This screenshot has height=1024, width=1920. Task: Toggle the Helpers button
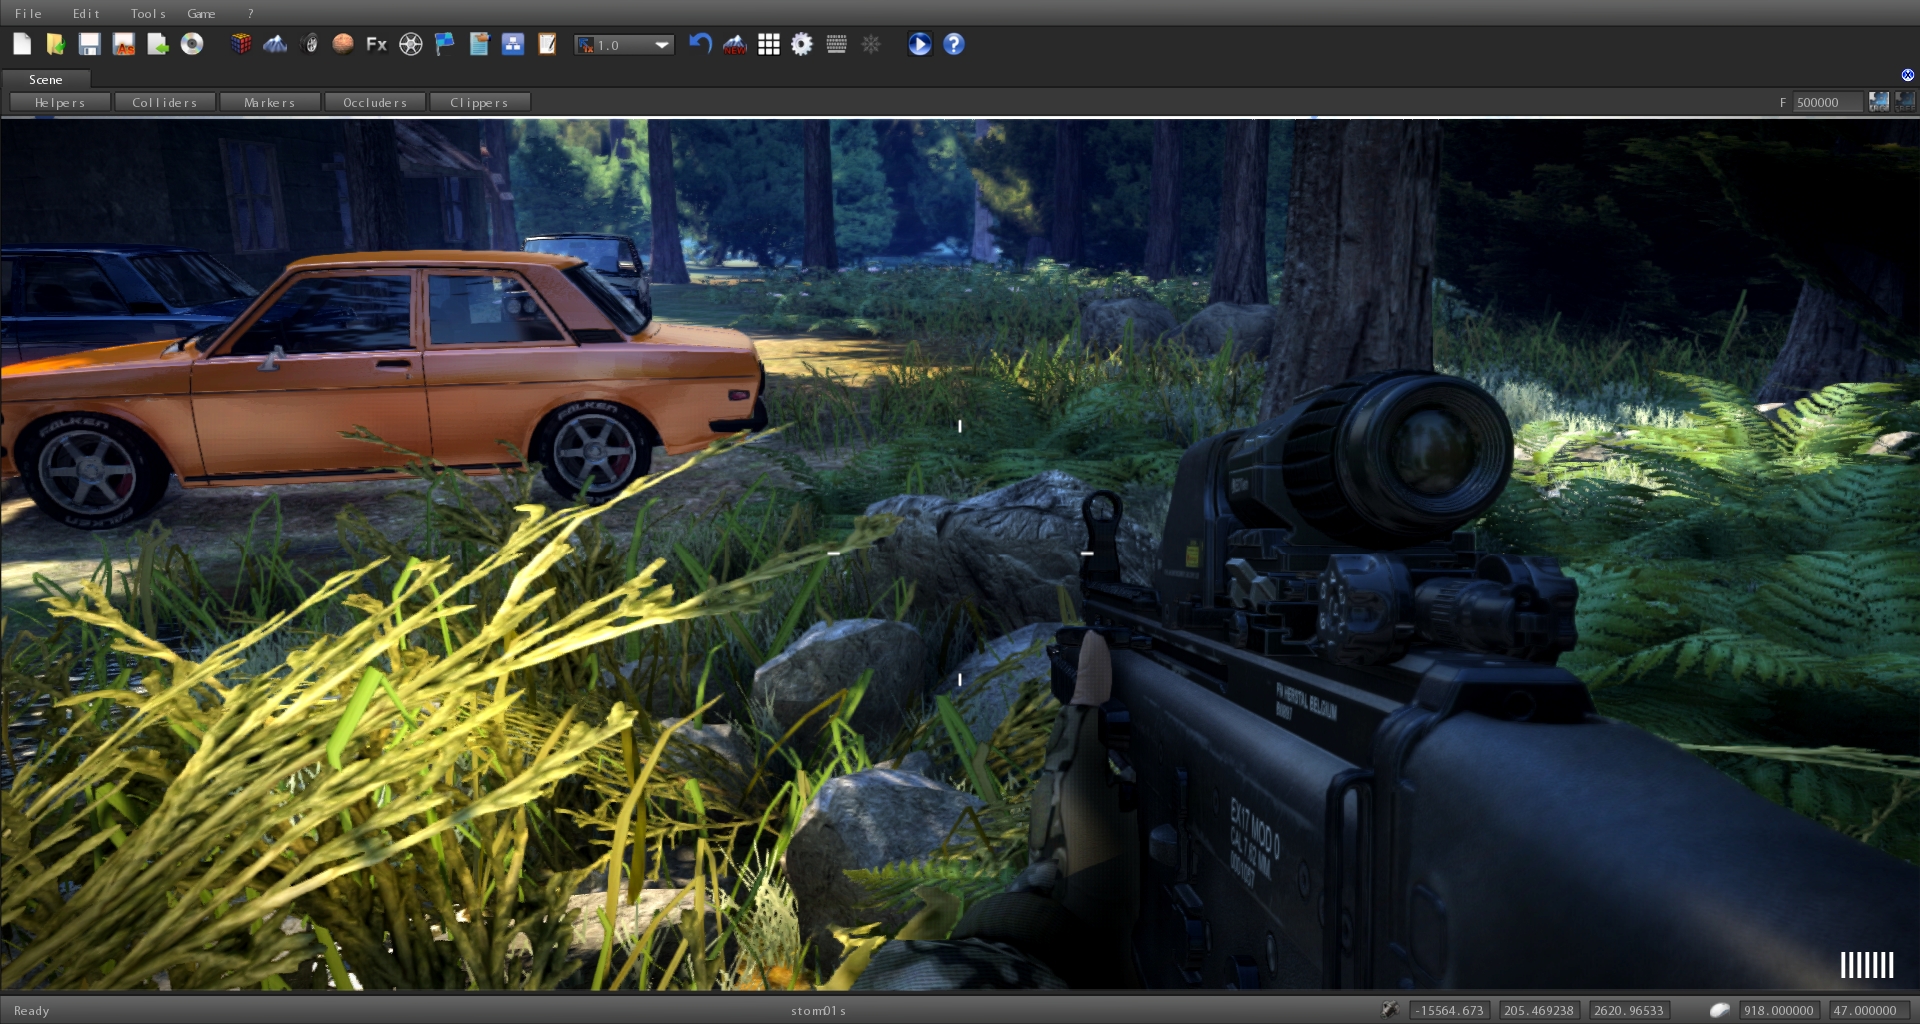(60, 102)
